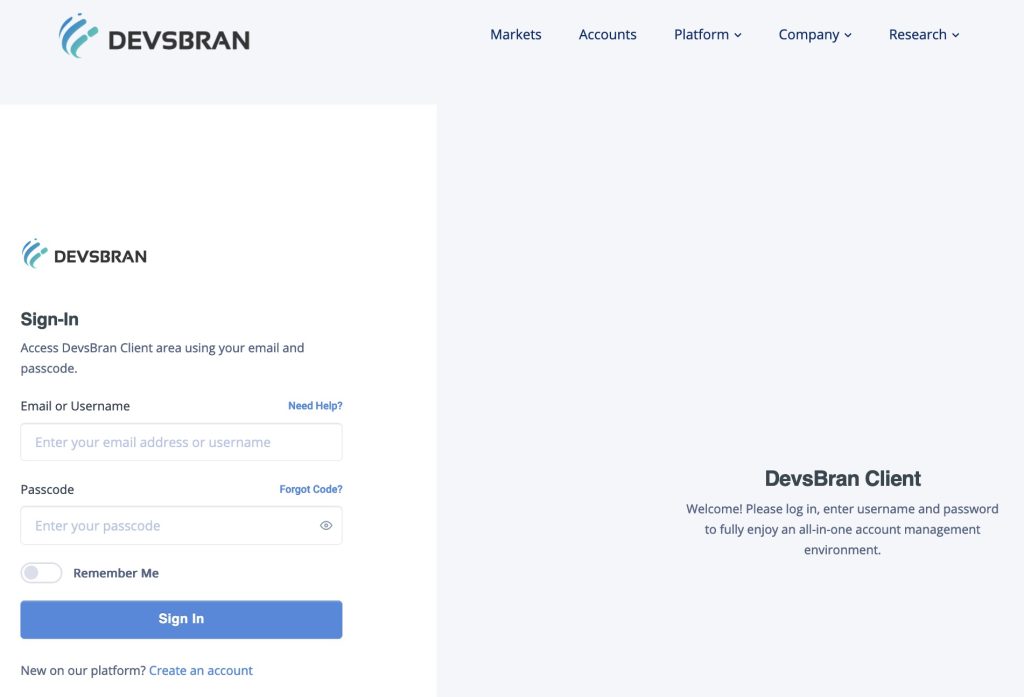The width and height of the screenshot is (1024, 697).
Task: Click the DEVSBRAN logo in the header
Action: point(154,36)
